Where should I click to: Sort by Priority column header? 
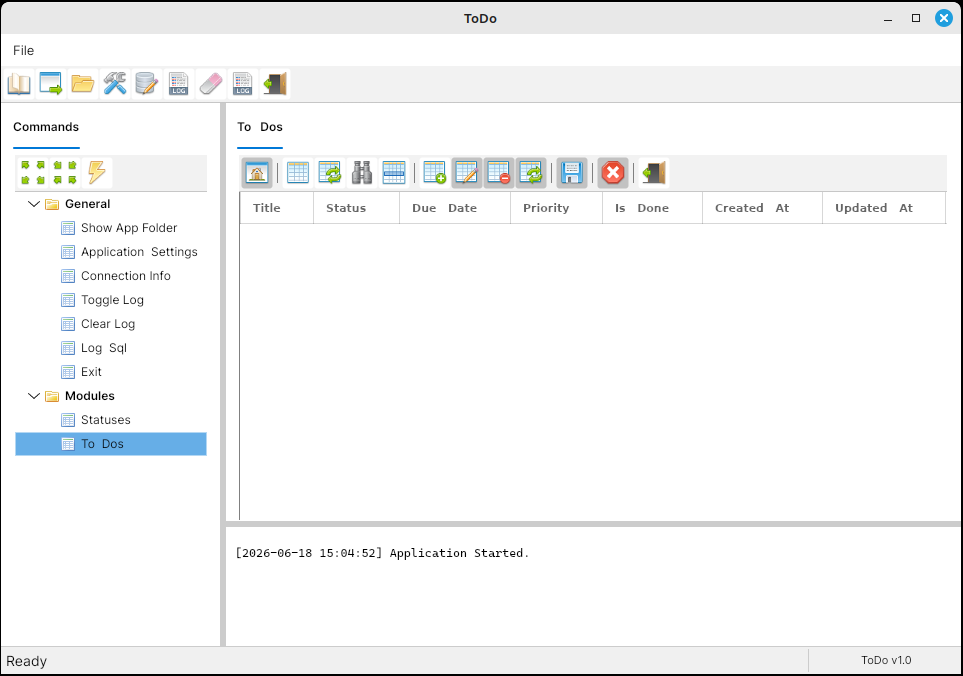pos(556,208)
